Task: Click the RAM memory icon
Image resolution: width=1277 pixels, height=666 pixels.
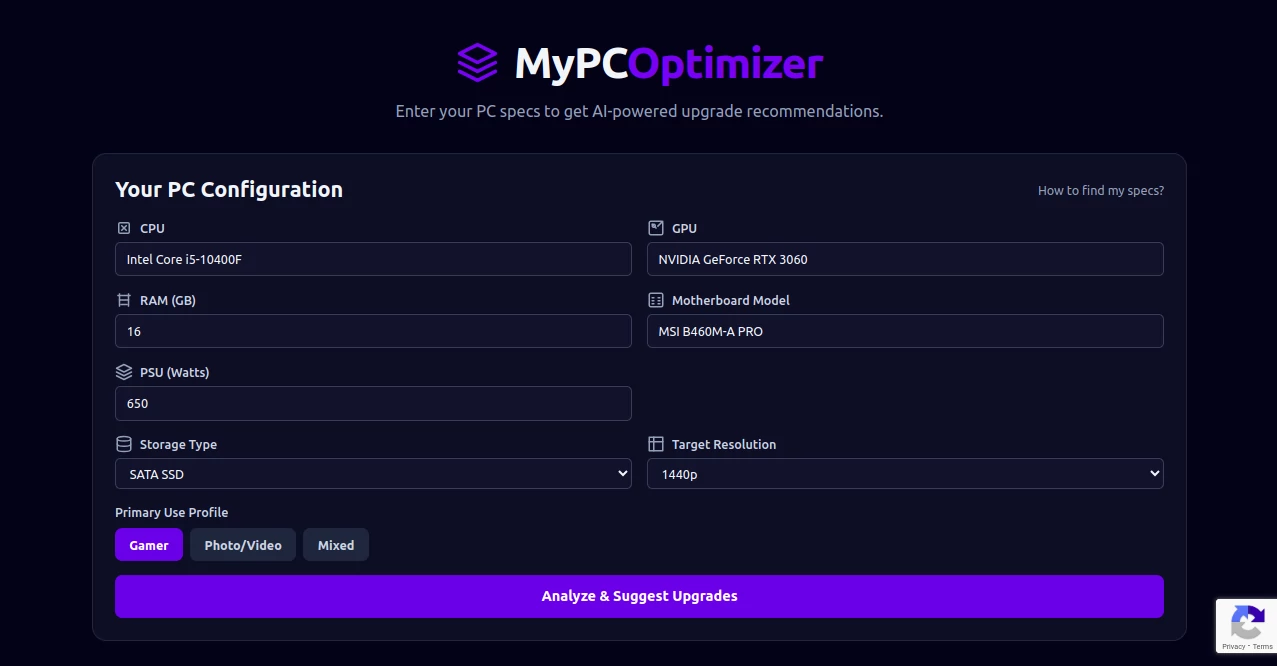Action: tap(124, 299)
